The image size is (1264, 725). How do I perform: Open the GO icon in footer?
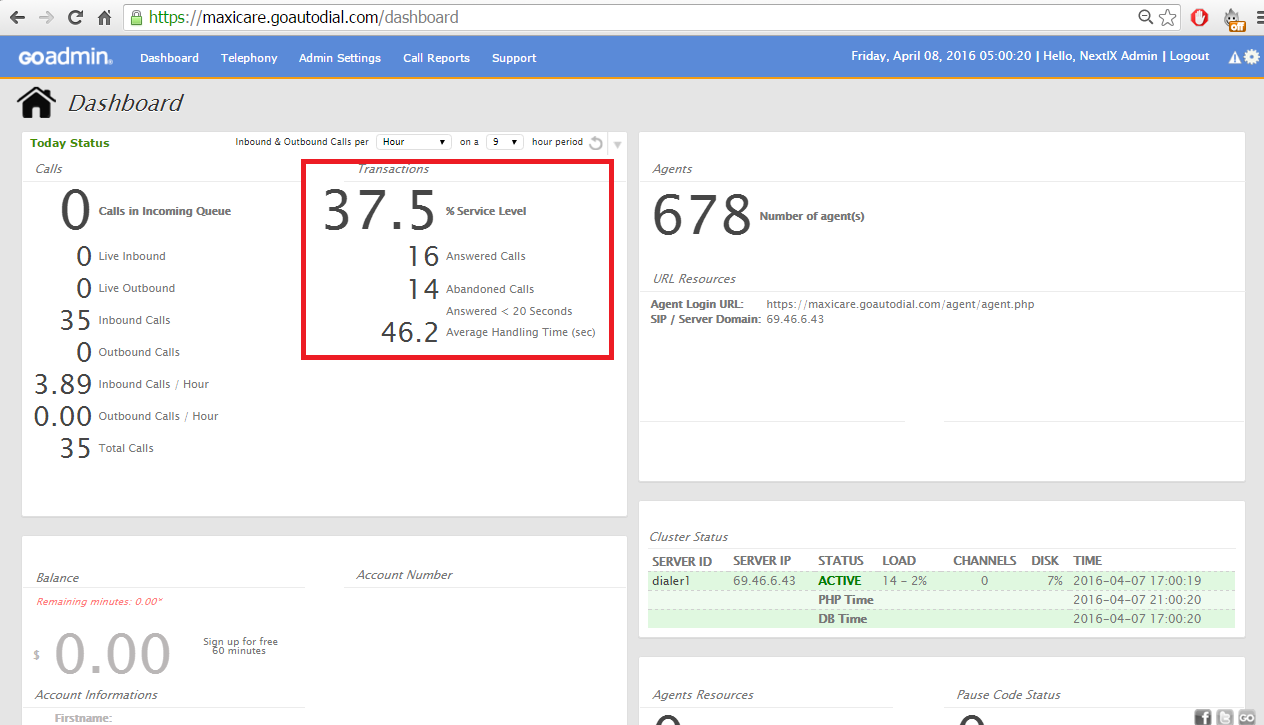[x=1247, y=716]
